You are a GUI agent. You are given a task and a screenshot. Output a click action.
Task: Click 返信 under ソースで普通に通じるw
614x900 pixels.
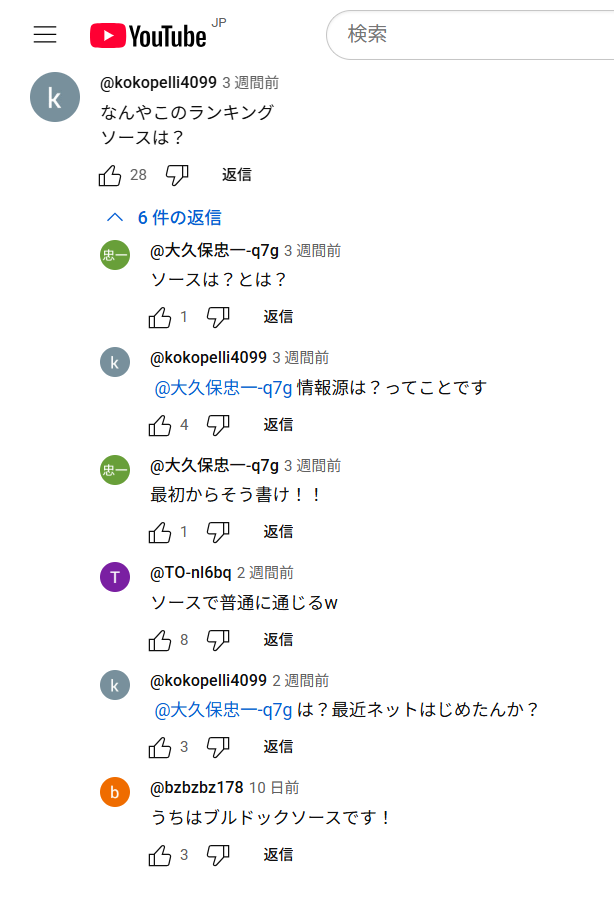point(278,640)
